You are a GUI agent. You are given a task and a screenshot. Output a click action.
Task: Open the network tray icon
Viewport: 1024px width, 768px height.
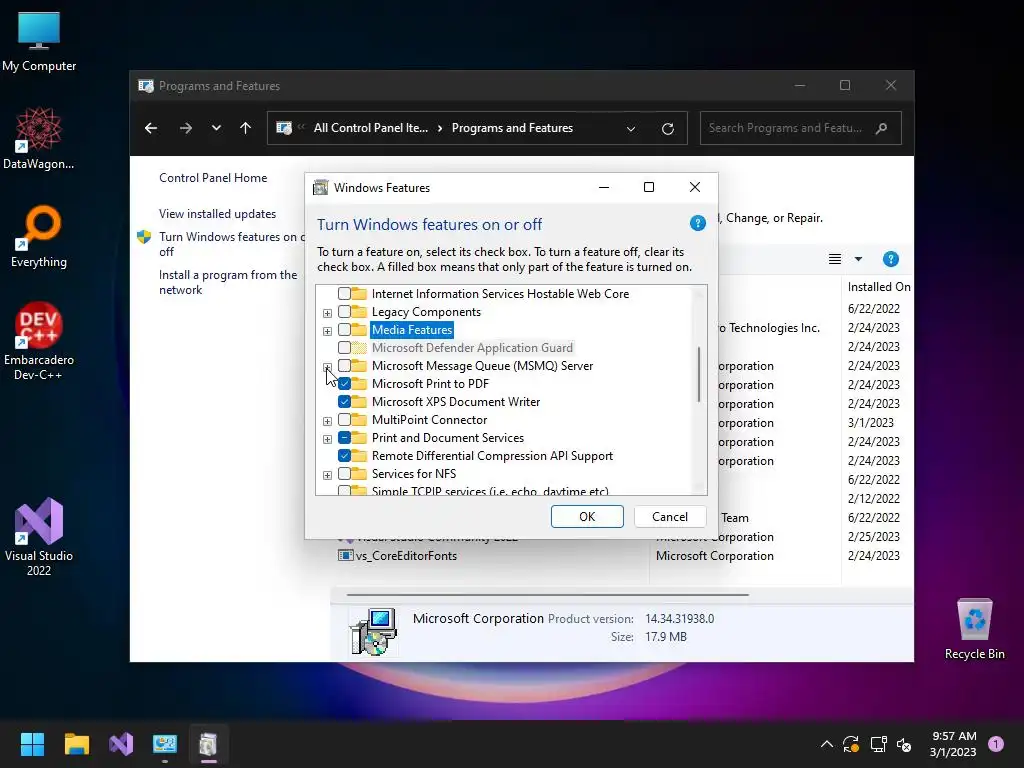click(x=878, y=744)
